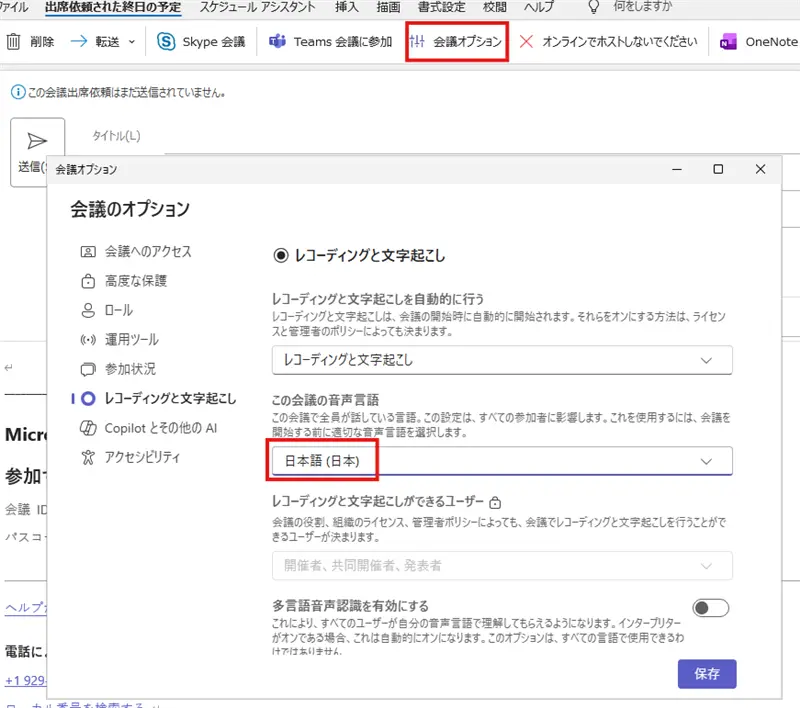Click the lock icon beside レコーディングと文字起こしができるユーザー
The height and width of the screenshot is (708, 800).
click(x=494, y=502)
